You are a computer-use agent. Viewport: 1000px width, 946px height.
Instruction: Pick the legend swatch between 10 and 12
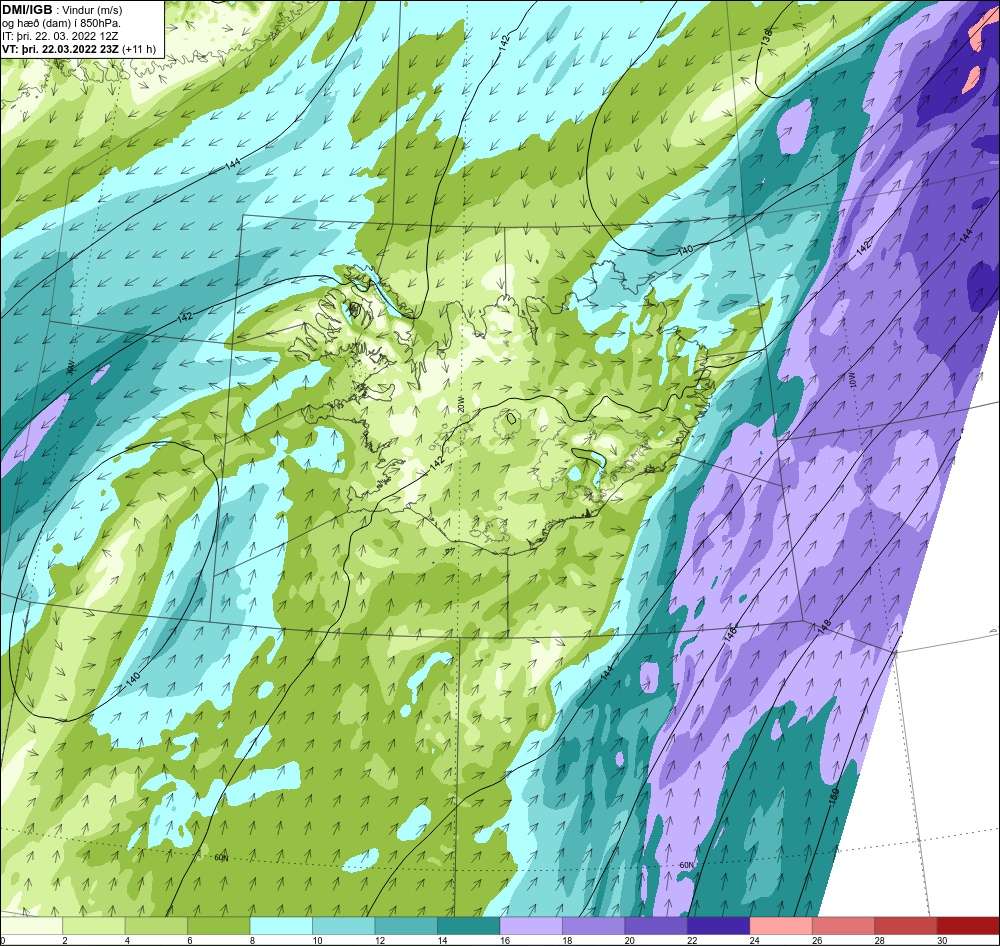click(344, 926)
